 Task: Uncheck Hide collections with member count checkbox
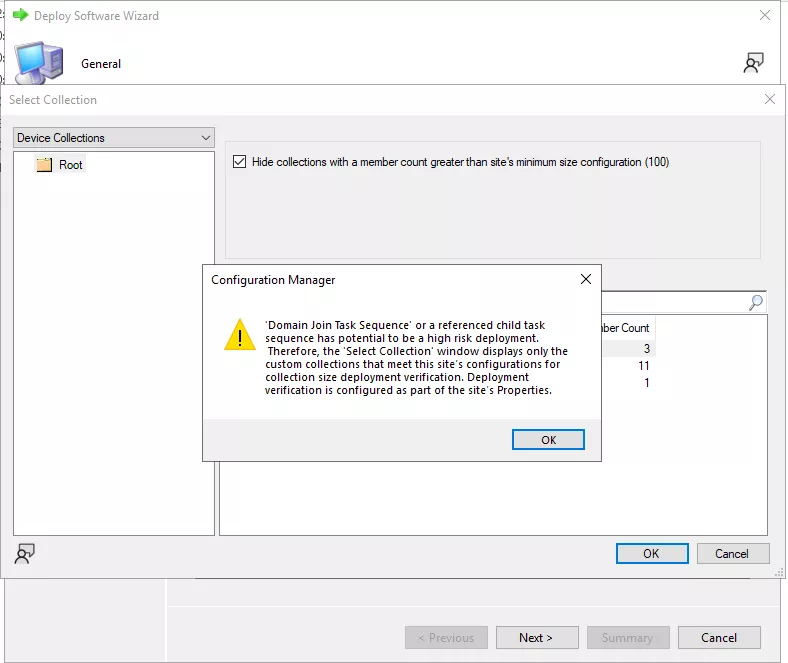(x=239, y=162)
